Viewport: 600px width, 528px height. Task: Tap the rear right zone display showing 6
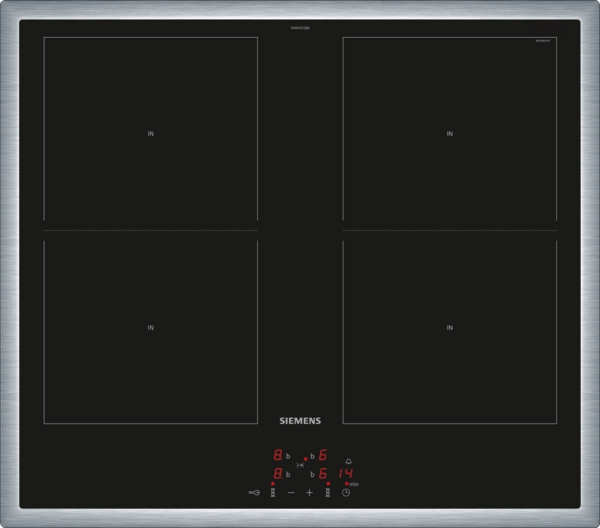(323, 455)
